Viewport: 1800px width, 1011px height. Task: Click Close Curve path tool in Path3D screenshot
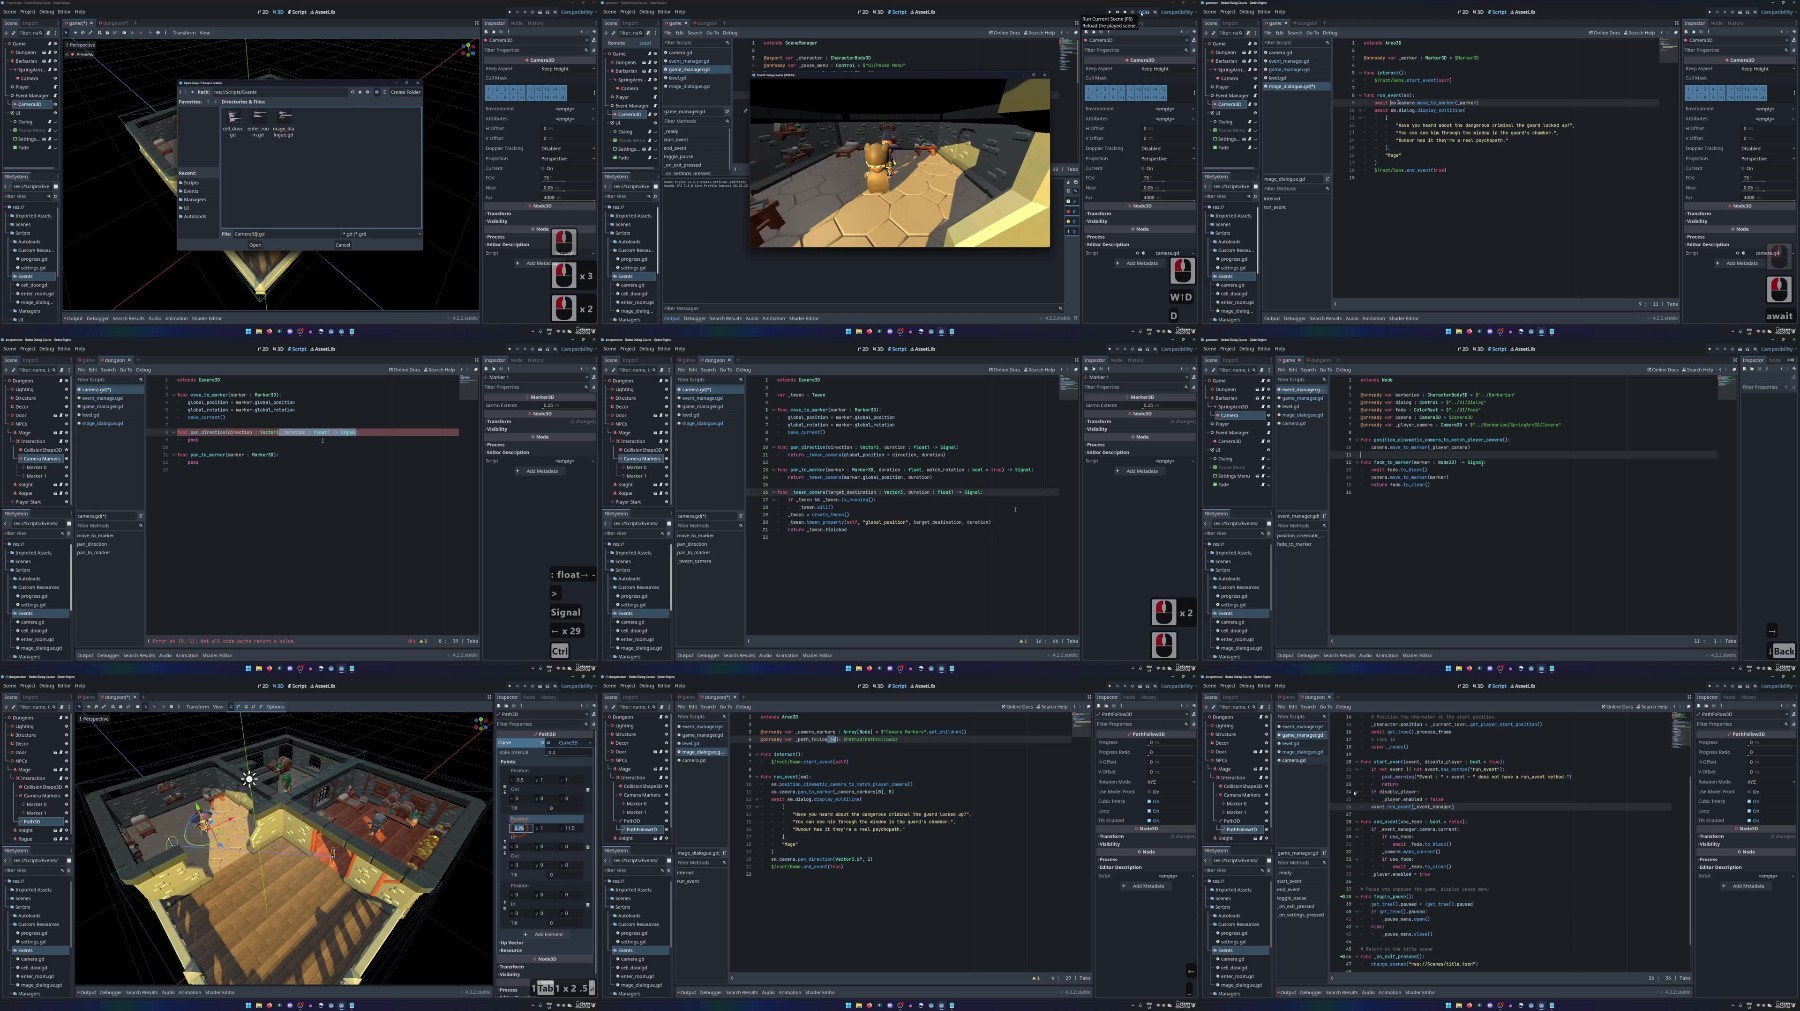(x=261, y=707)
